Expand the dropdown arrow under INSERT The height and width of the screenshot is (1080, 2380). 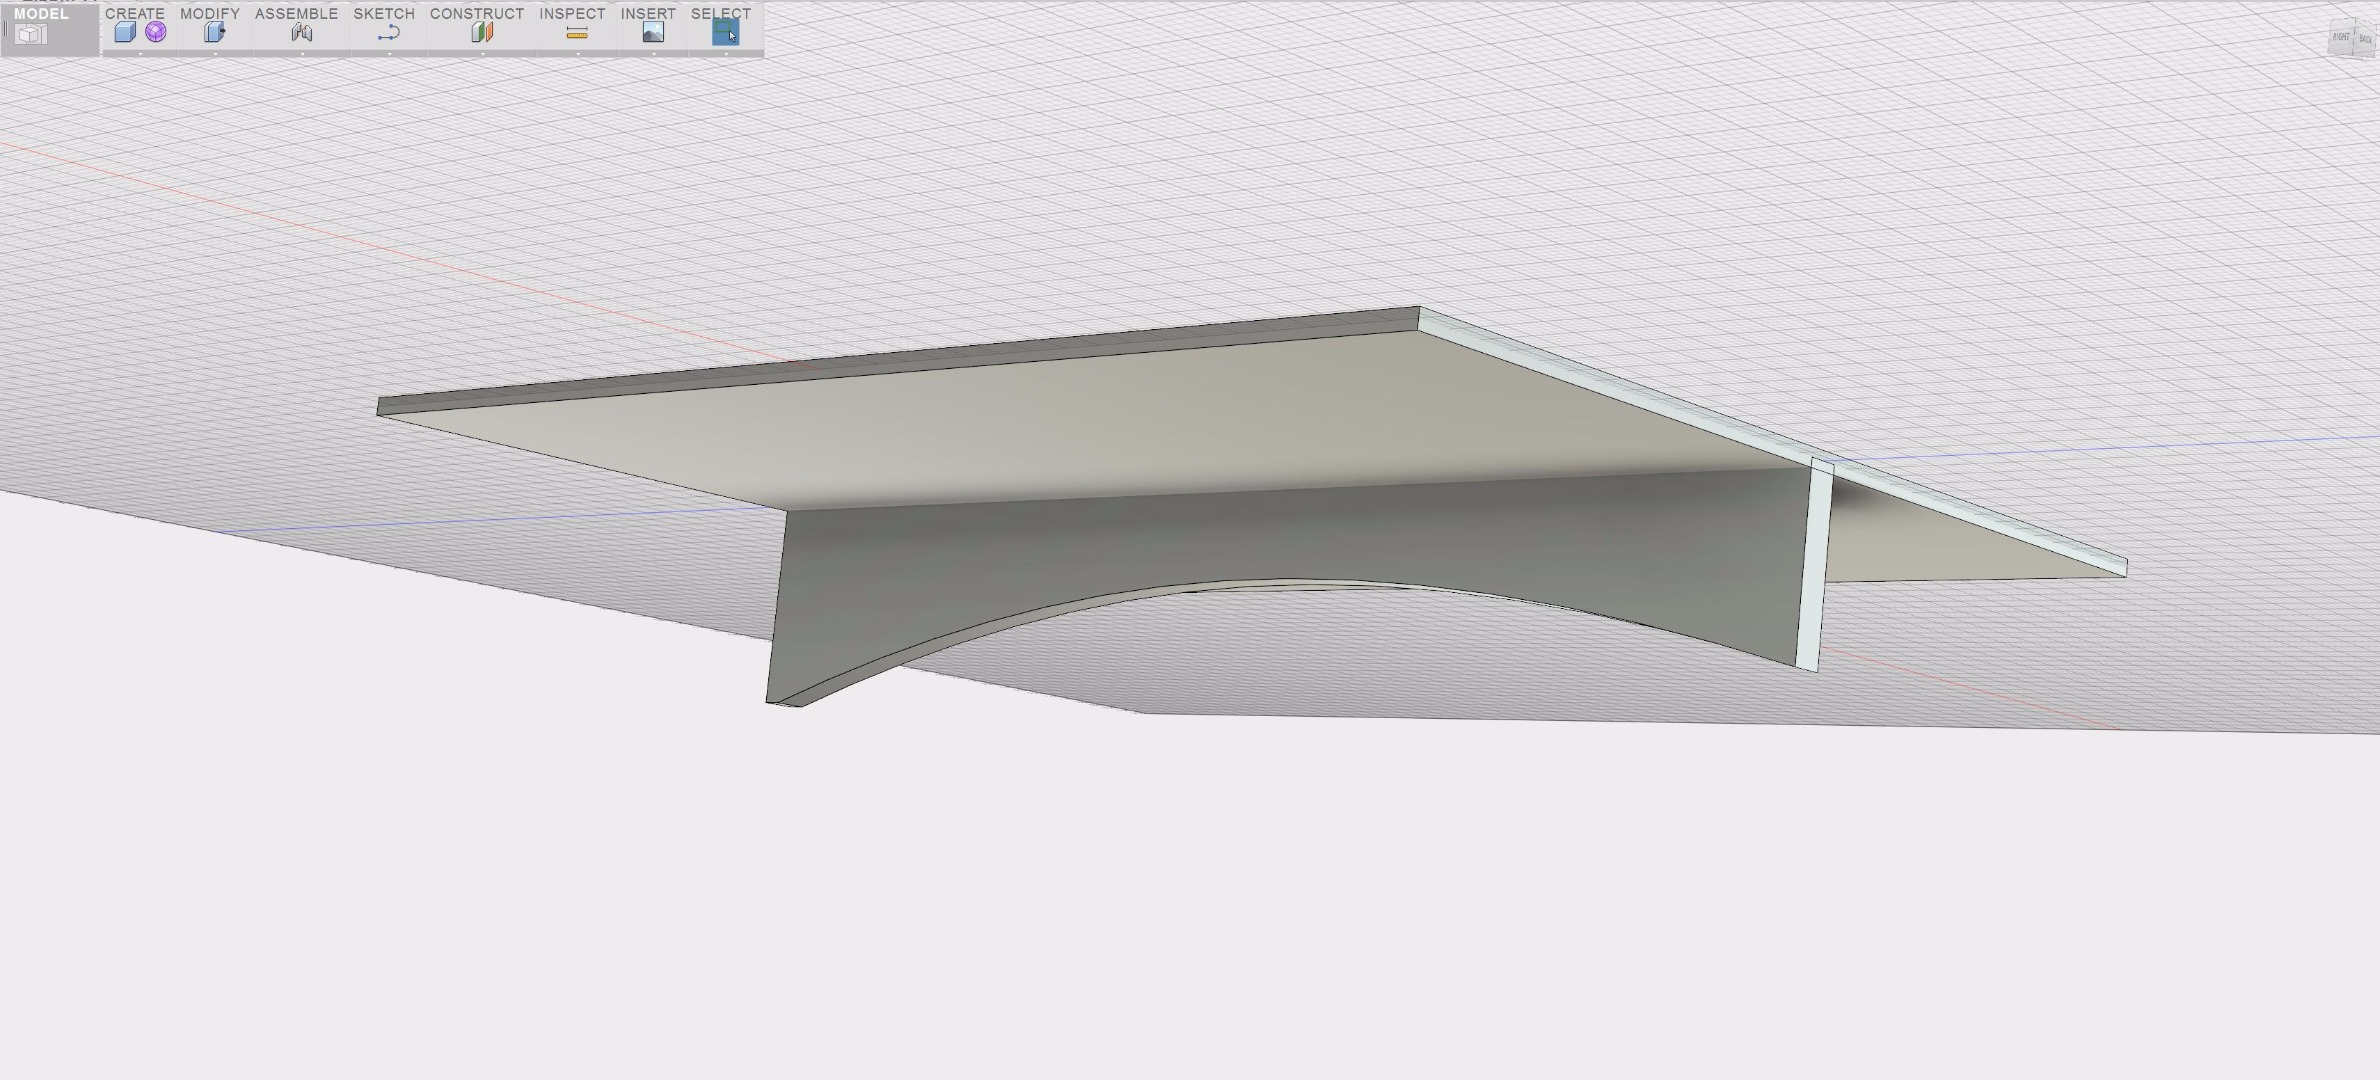pos(653,53)
